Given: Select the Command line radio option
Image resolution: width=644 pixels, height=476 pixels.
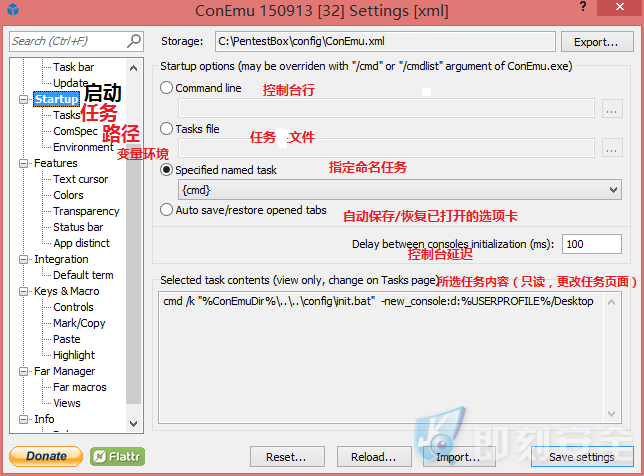Looking at the screenshot, I should (x=166, y=87).
